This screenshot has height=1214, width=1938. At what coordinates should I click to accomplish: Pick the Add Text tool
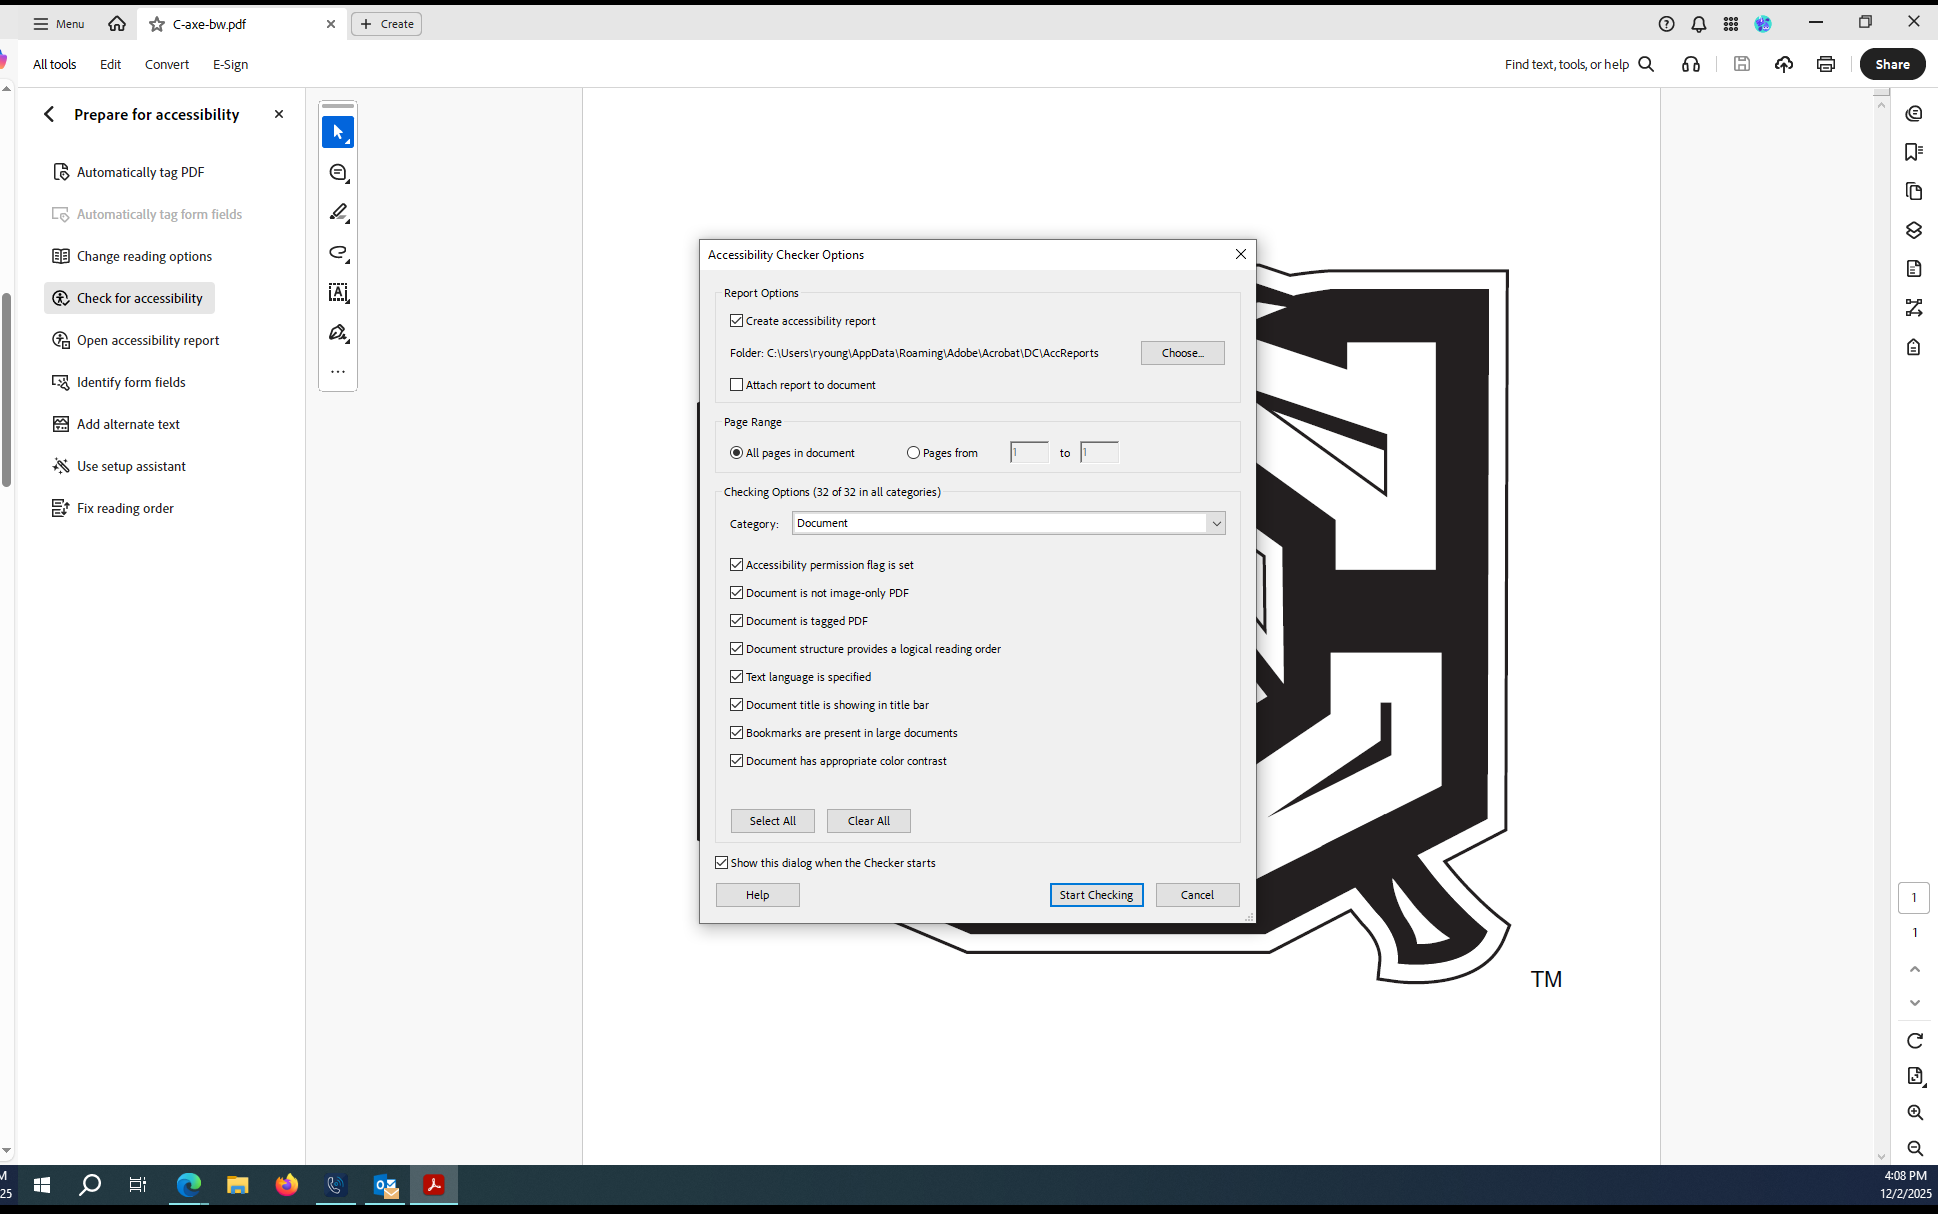[x=338, y=292]
